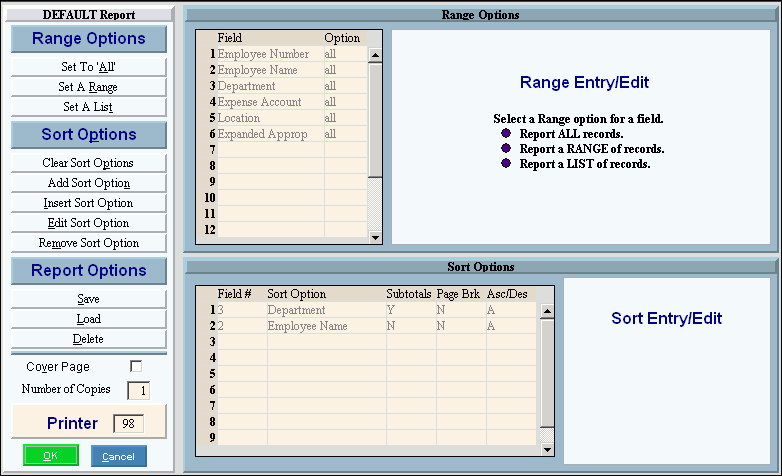Click the Set To 'All' button
This screenshot has width=782, height=476.
click(88, 67)
